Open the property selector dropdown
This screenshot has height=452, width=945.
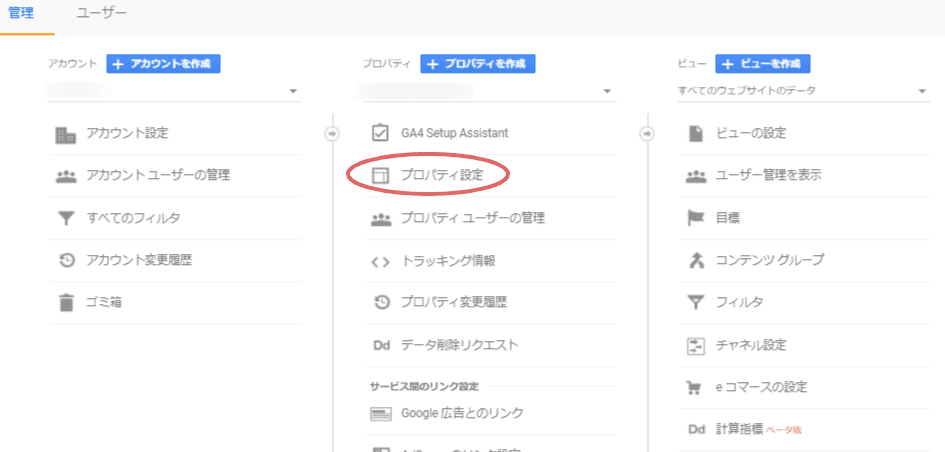pyautogui.click(x=489, y=91)
